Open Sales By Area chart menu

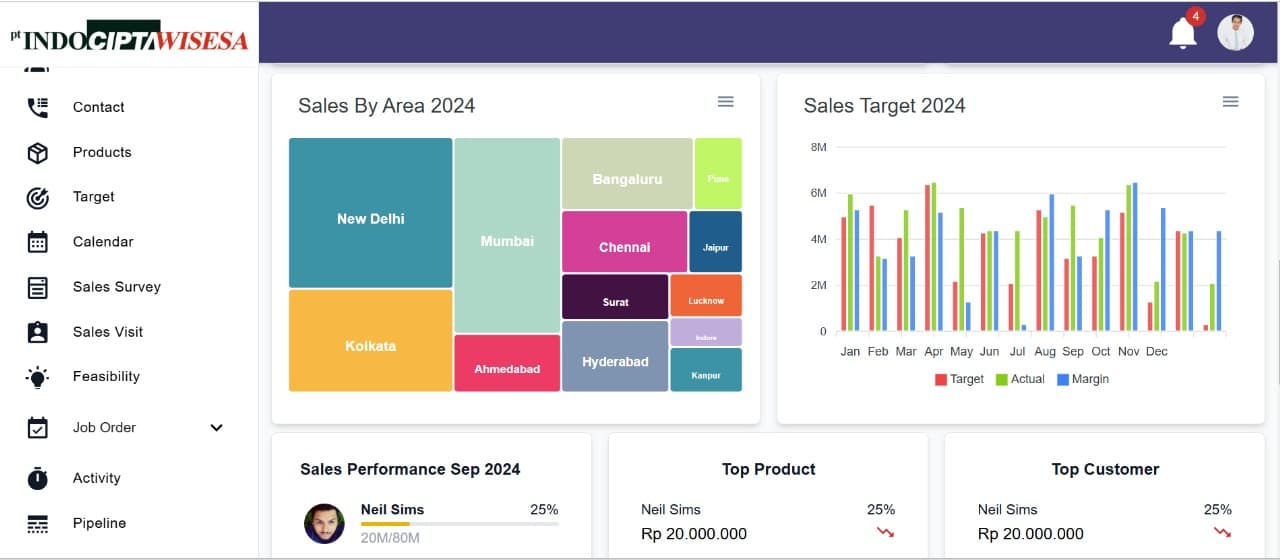pyautogui.click(x=726, y=102)
